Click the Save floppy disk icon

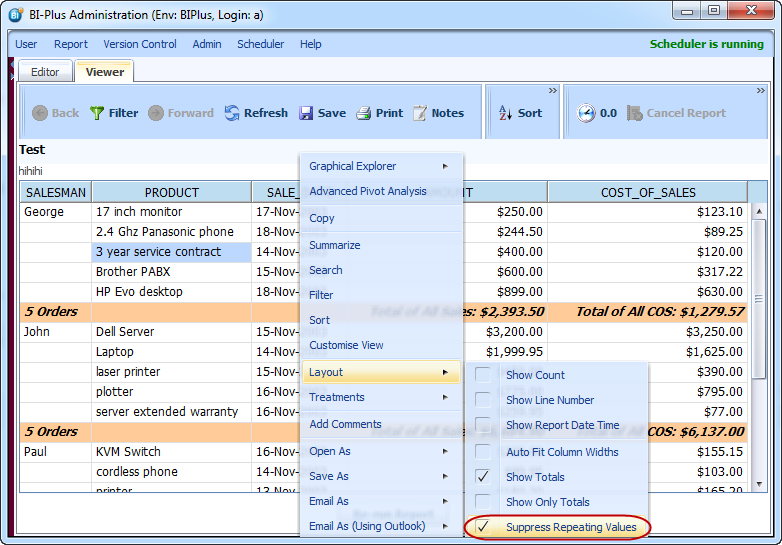(306, 113)
